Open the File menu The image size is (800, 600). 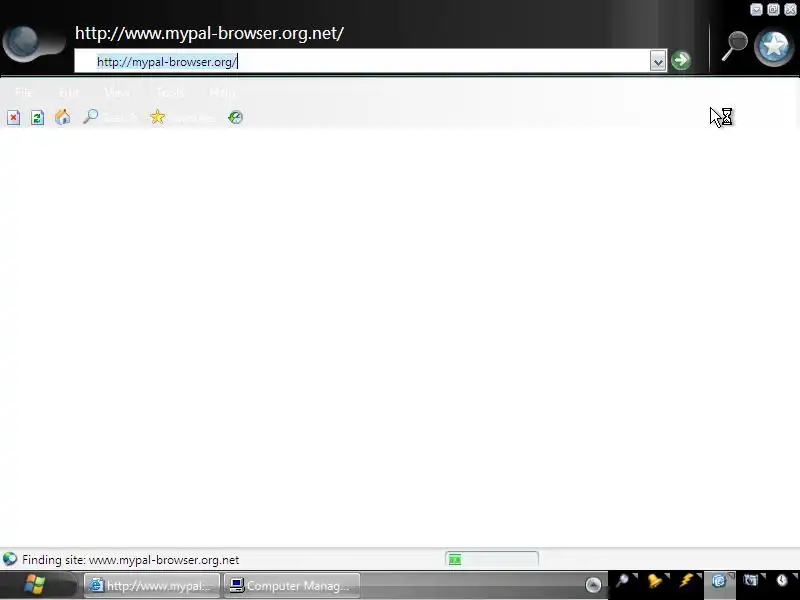coord(23,92)
